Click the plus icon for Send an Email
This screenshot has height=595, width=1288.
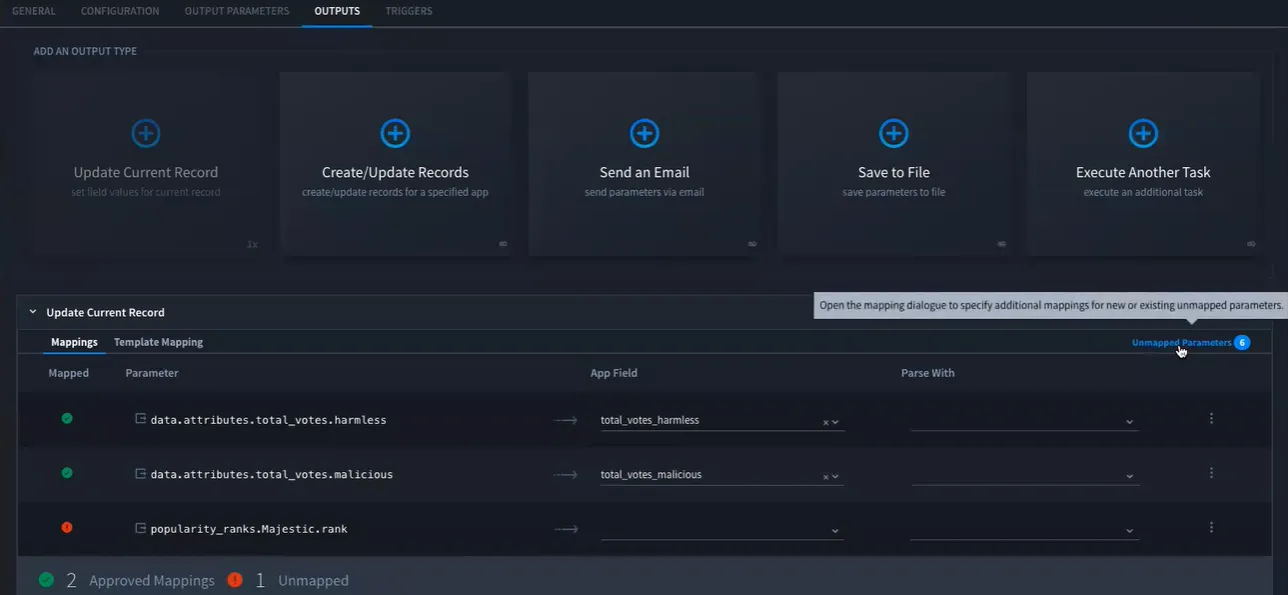[x=644, y=133]
